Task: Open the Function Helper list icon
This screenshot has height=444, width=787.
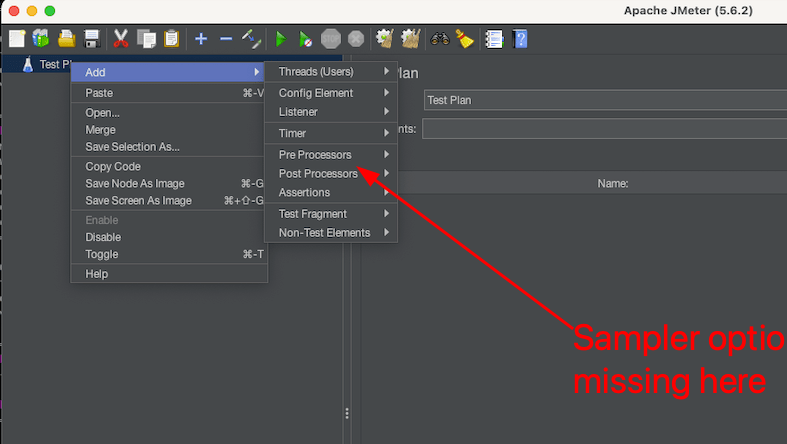Action: click(494, 39)
